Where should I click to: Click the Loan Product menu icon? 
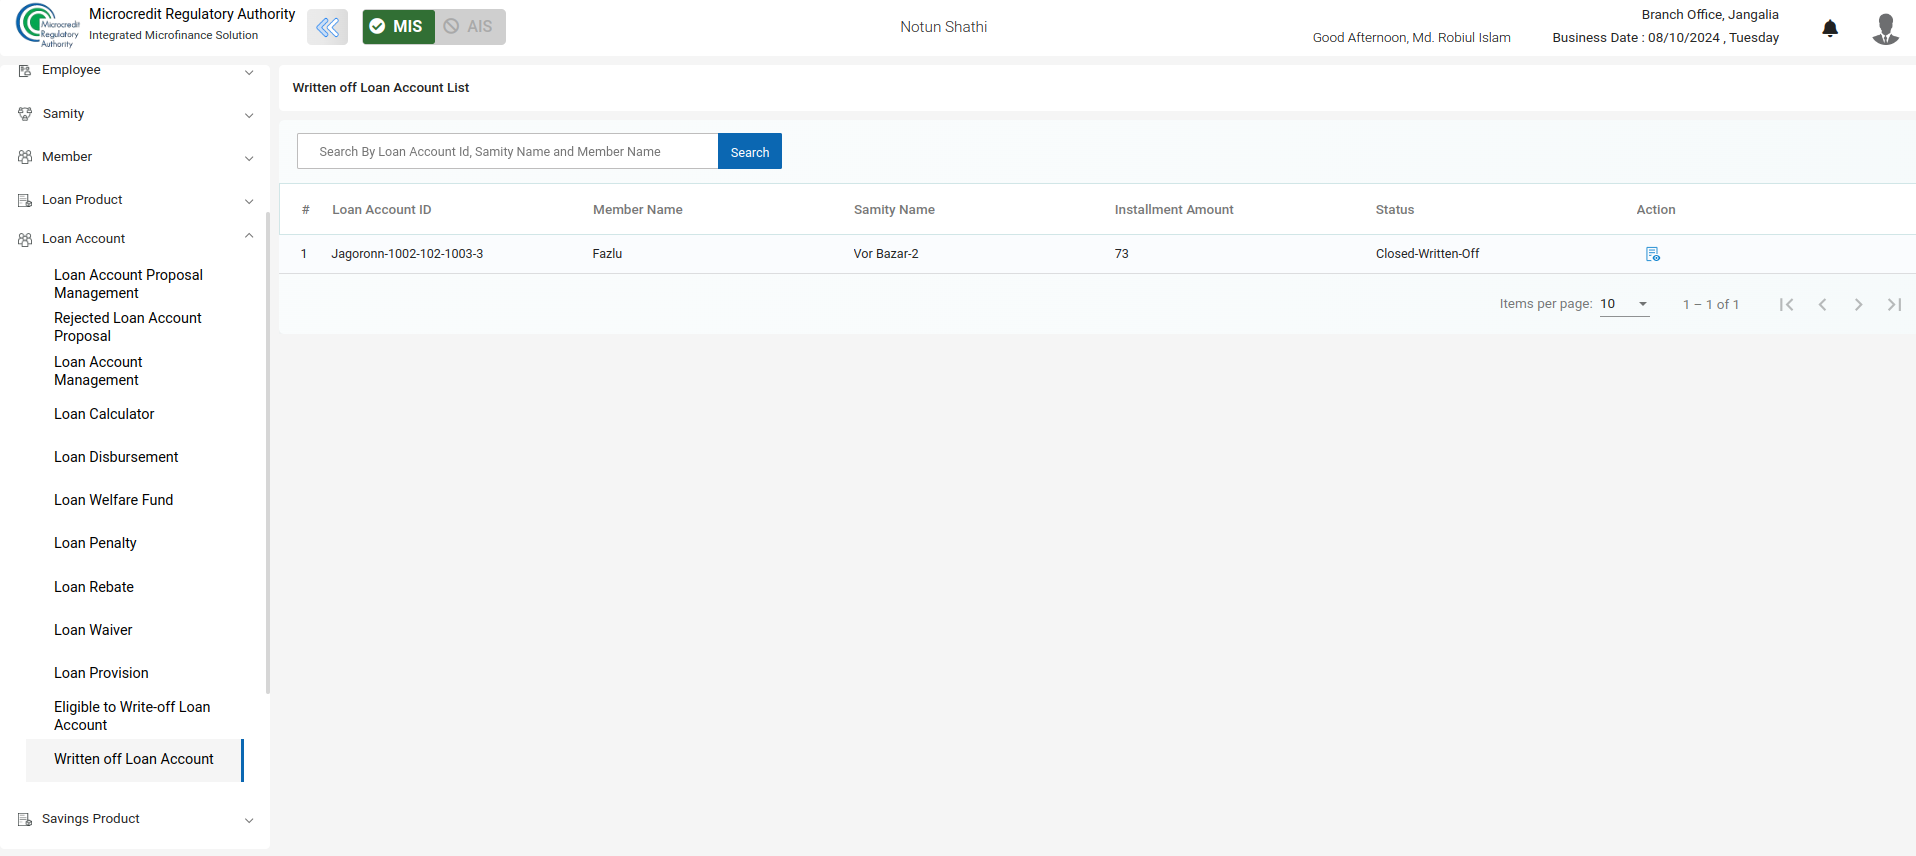point(25,200)
